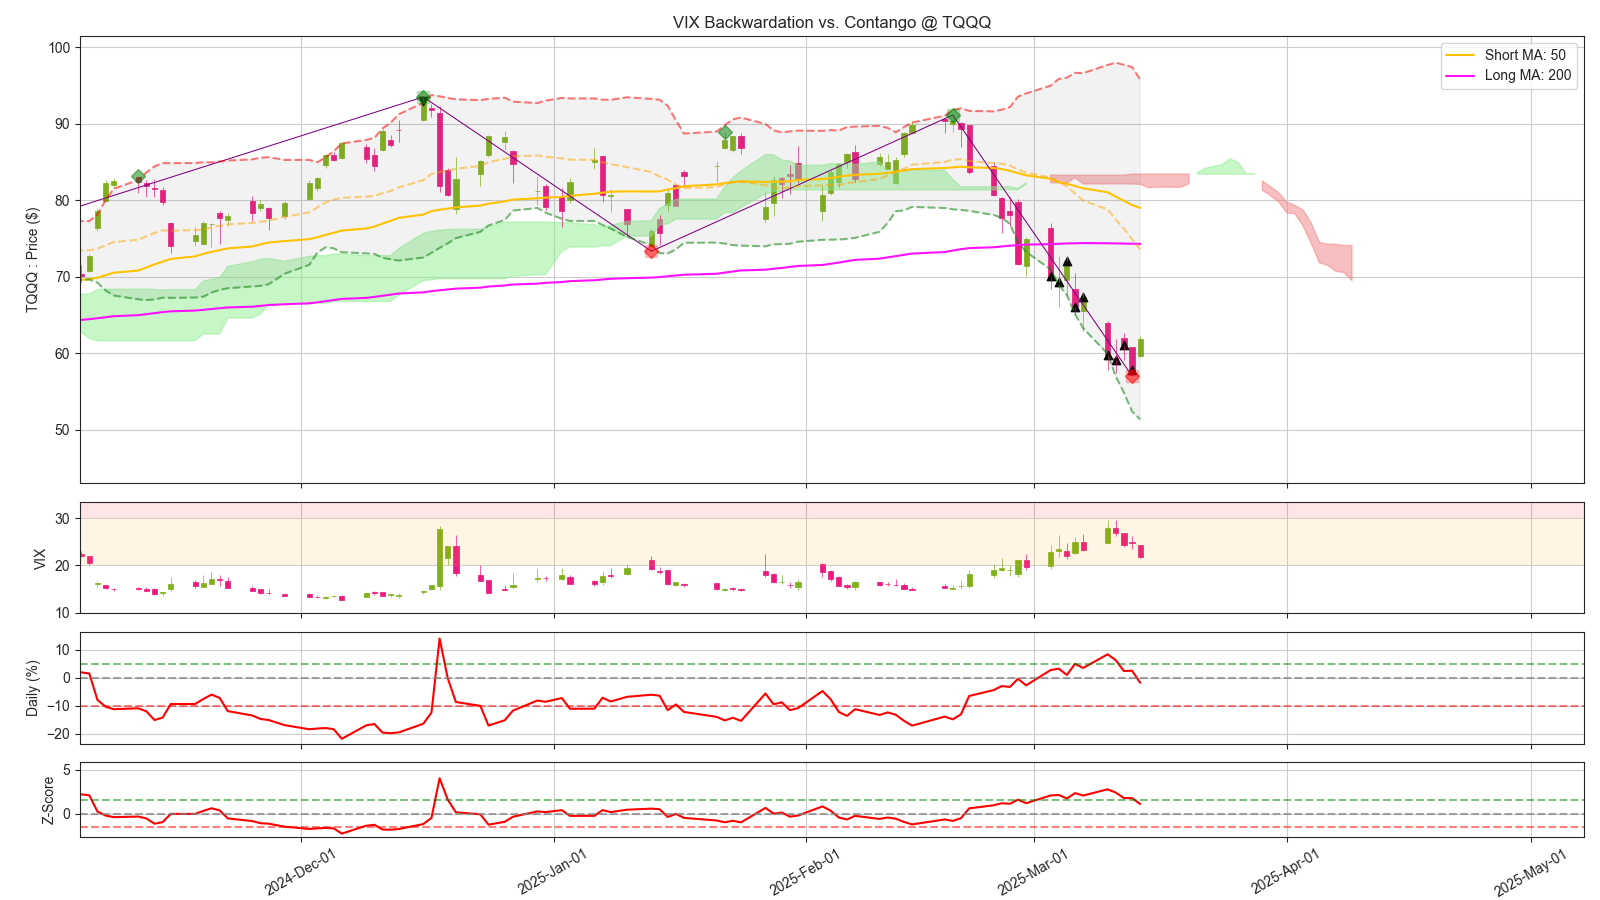Select the 2025-May-01 date tick label
1600x900 pixels.
tap(1529, 871)
